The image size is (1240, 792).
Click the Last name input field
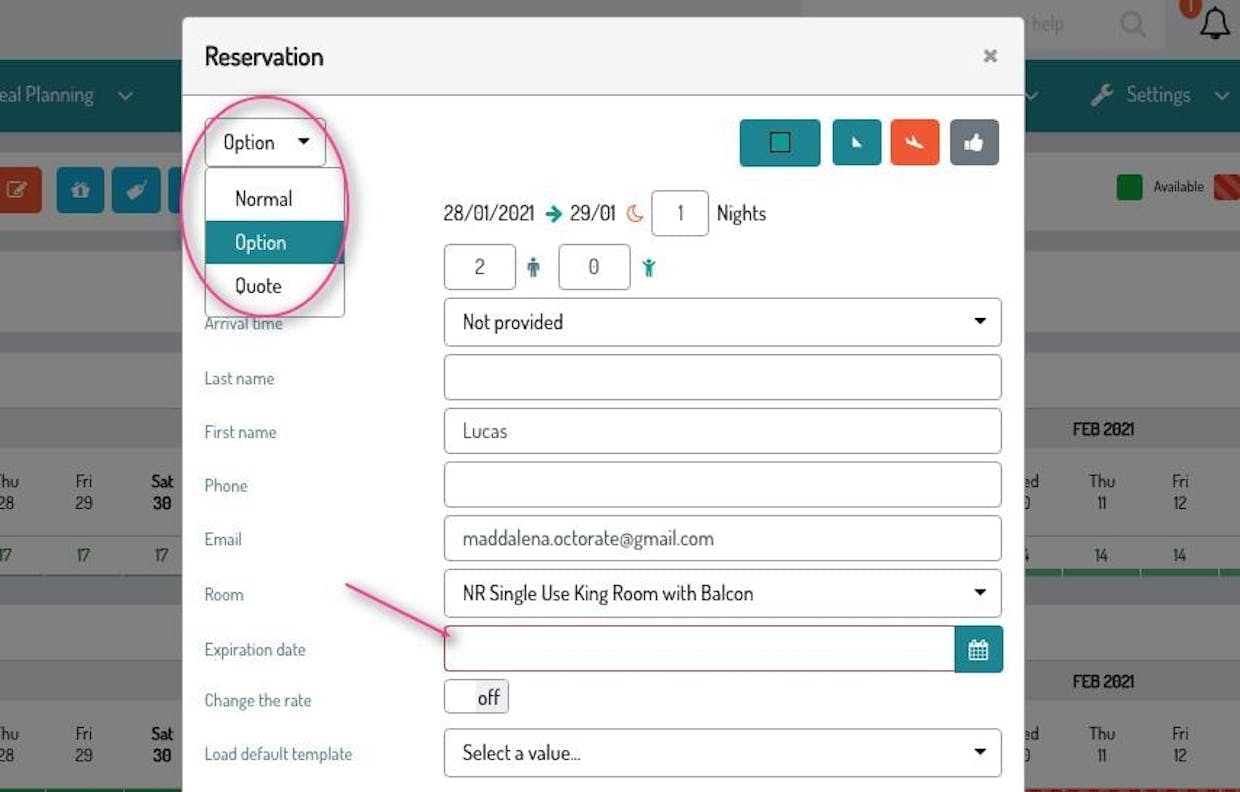tap(722, 377)
